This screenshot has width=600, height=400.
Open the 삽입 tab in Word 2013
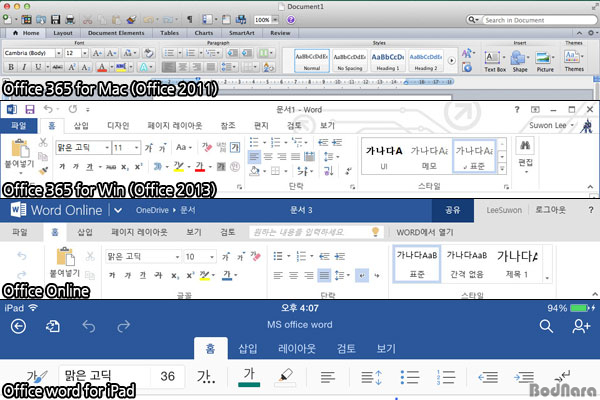pyautogui.click(x=81, y=126)
